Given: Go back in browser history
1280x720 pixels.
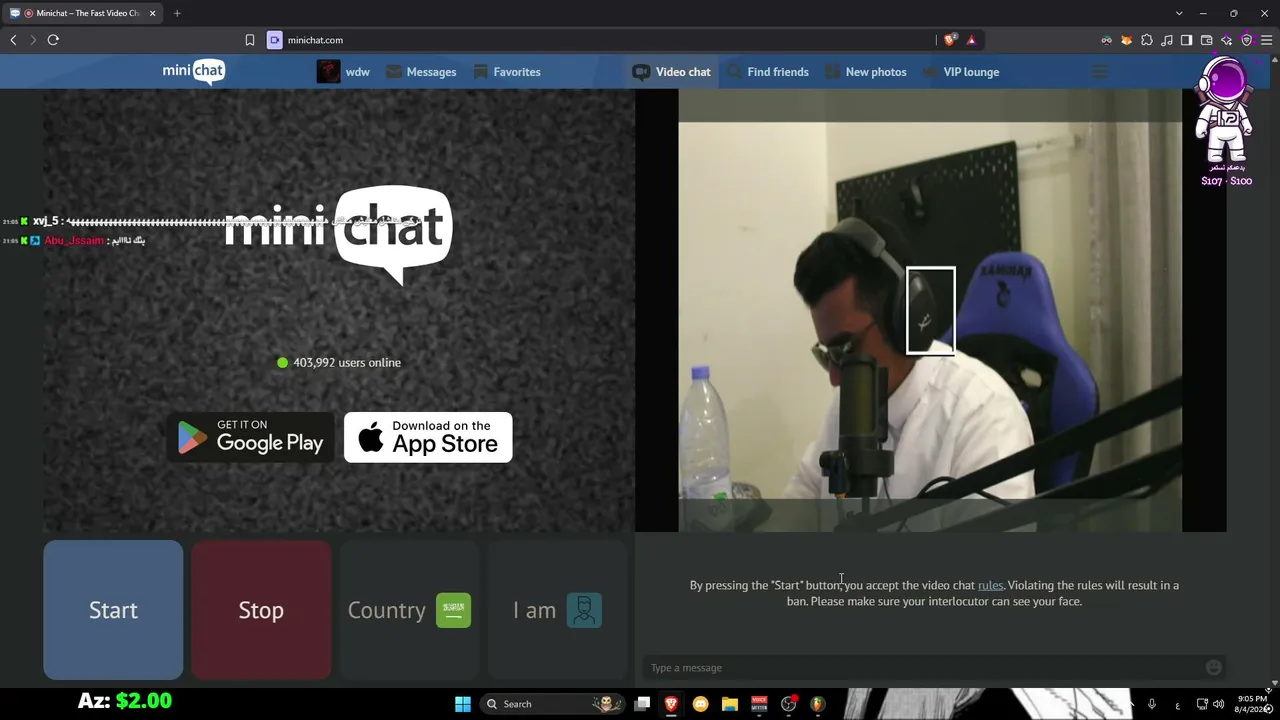Looking at the screenshot, I should pos(13,40).
